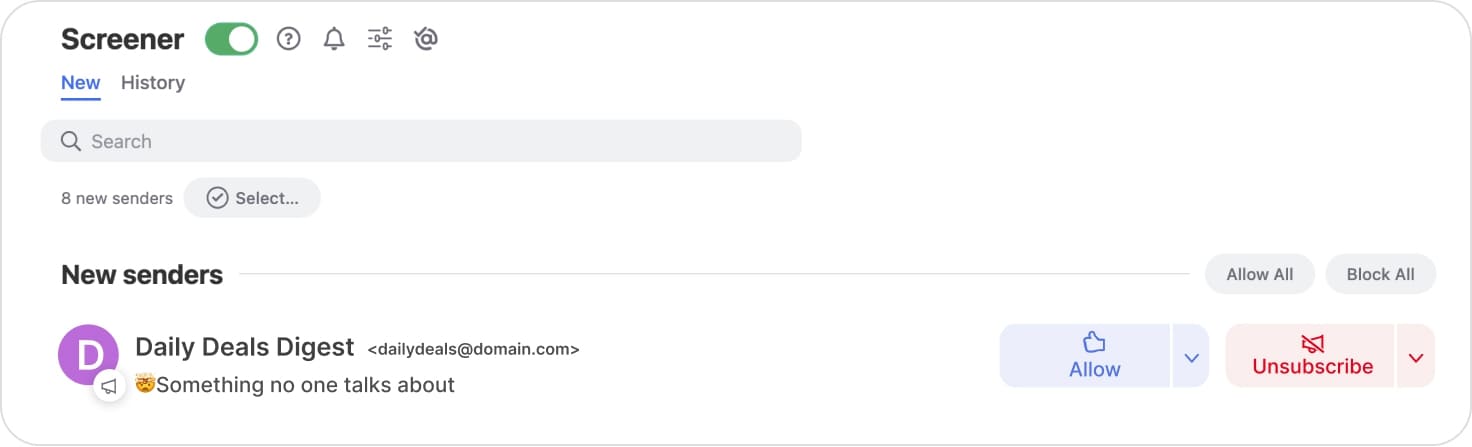Open the help question mark icon
The image size is (1472, 447).
click(289, 40)
